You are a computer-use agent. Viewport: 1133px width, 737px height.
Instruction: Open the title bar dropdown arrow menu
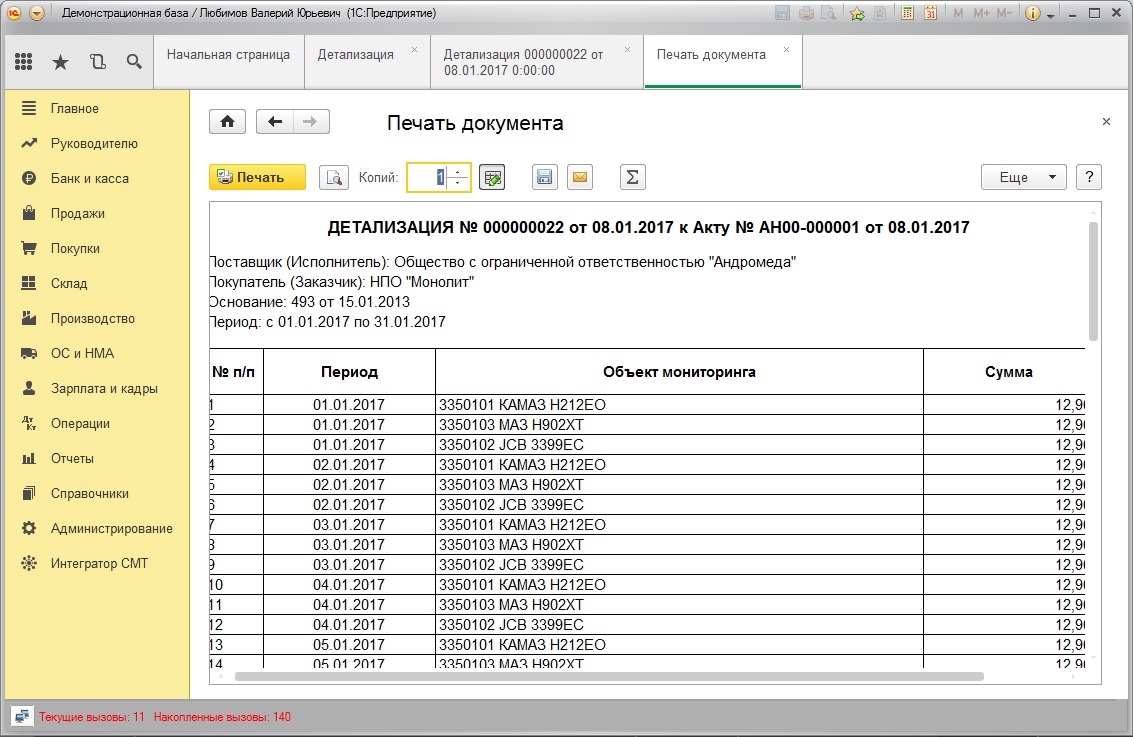(x=37, y=13)
